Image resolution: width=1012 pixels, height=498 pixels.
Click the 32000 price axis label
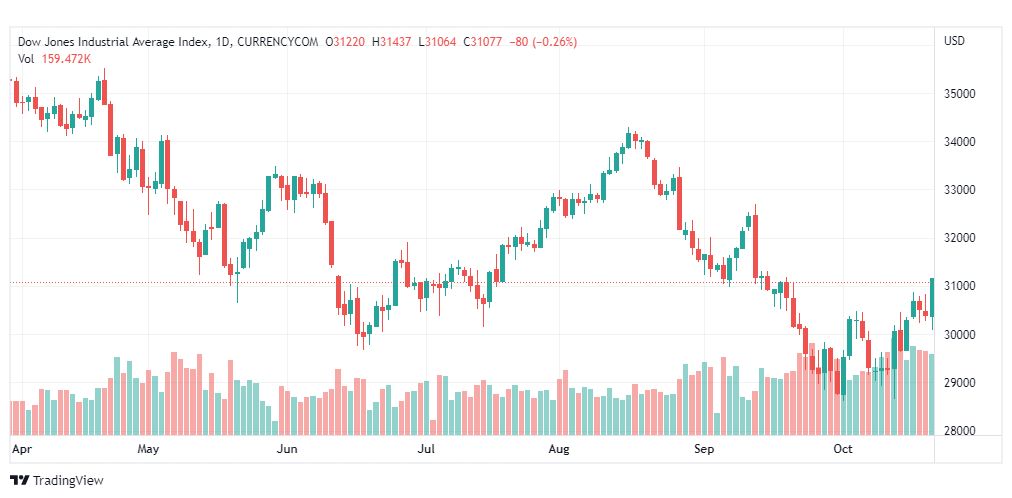pyautogui.click(x=959, y=238)
